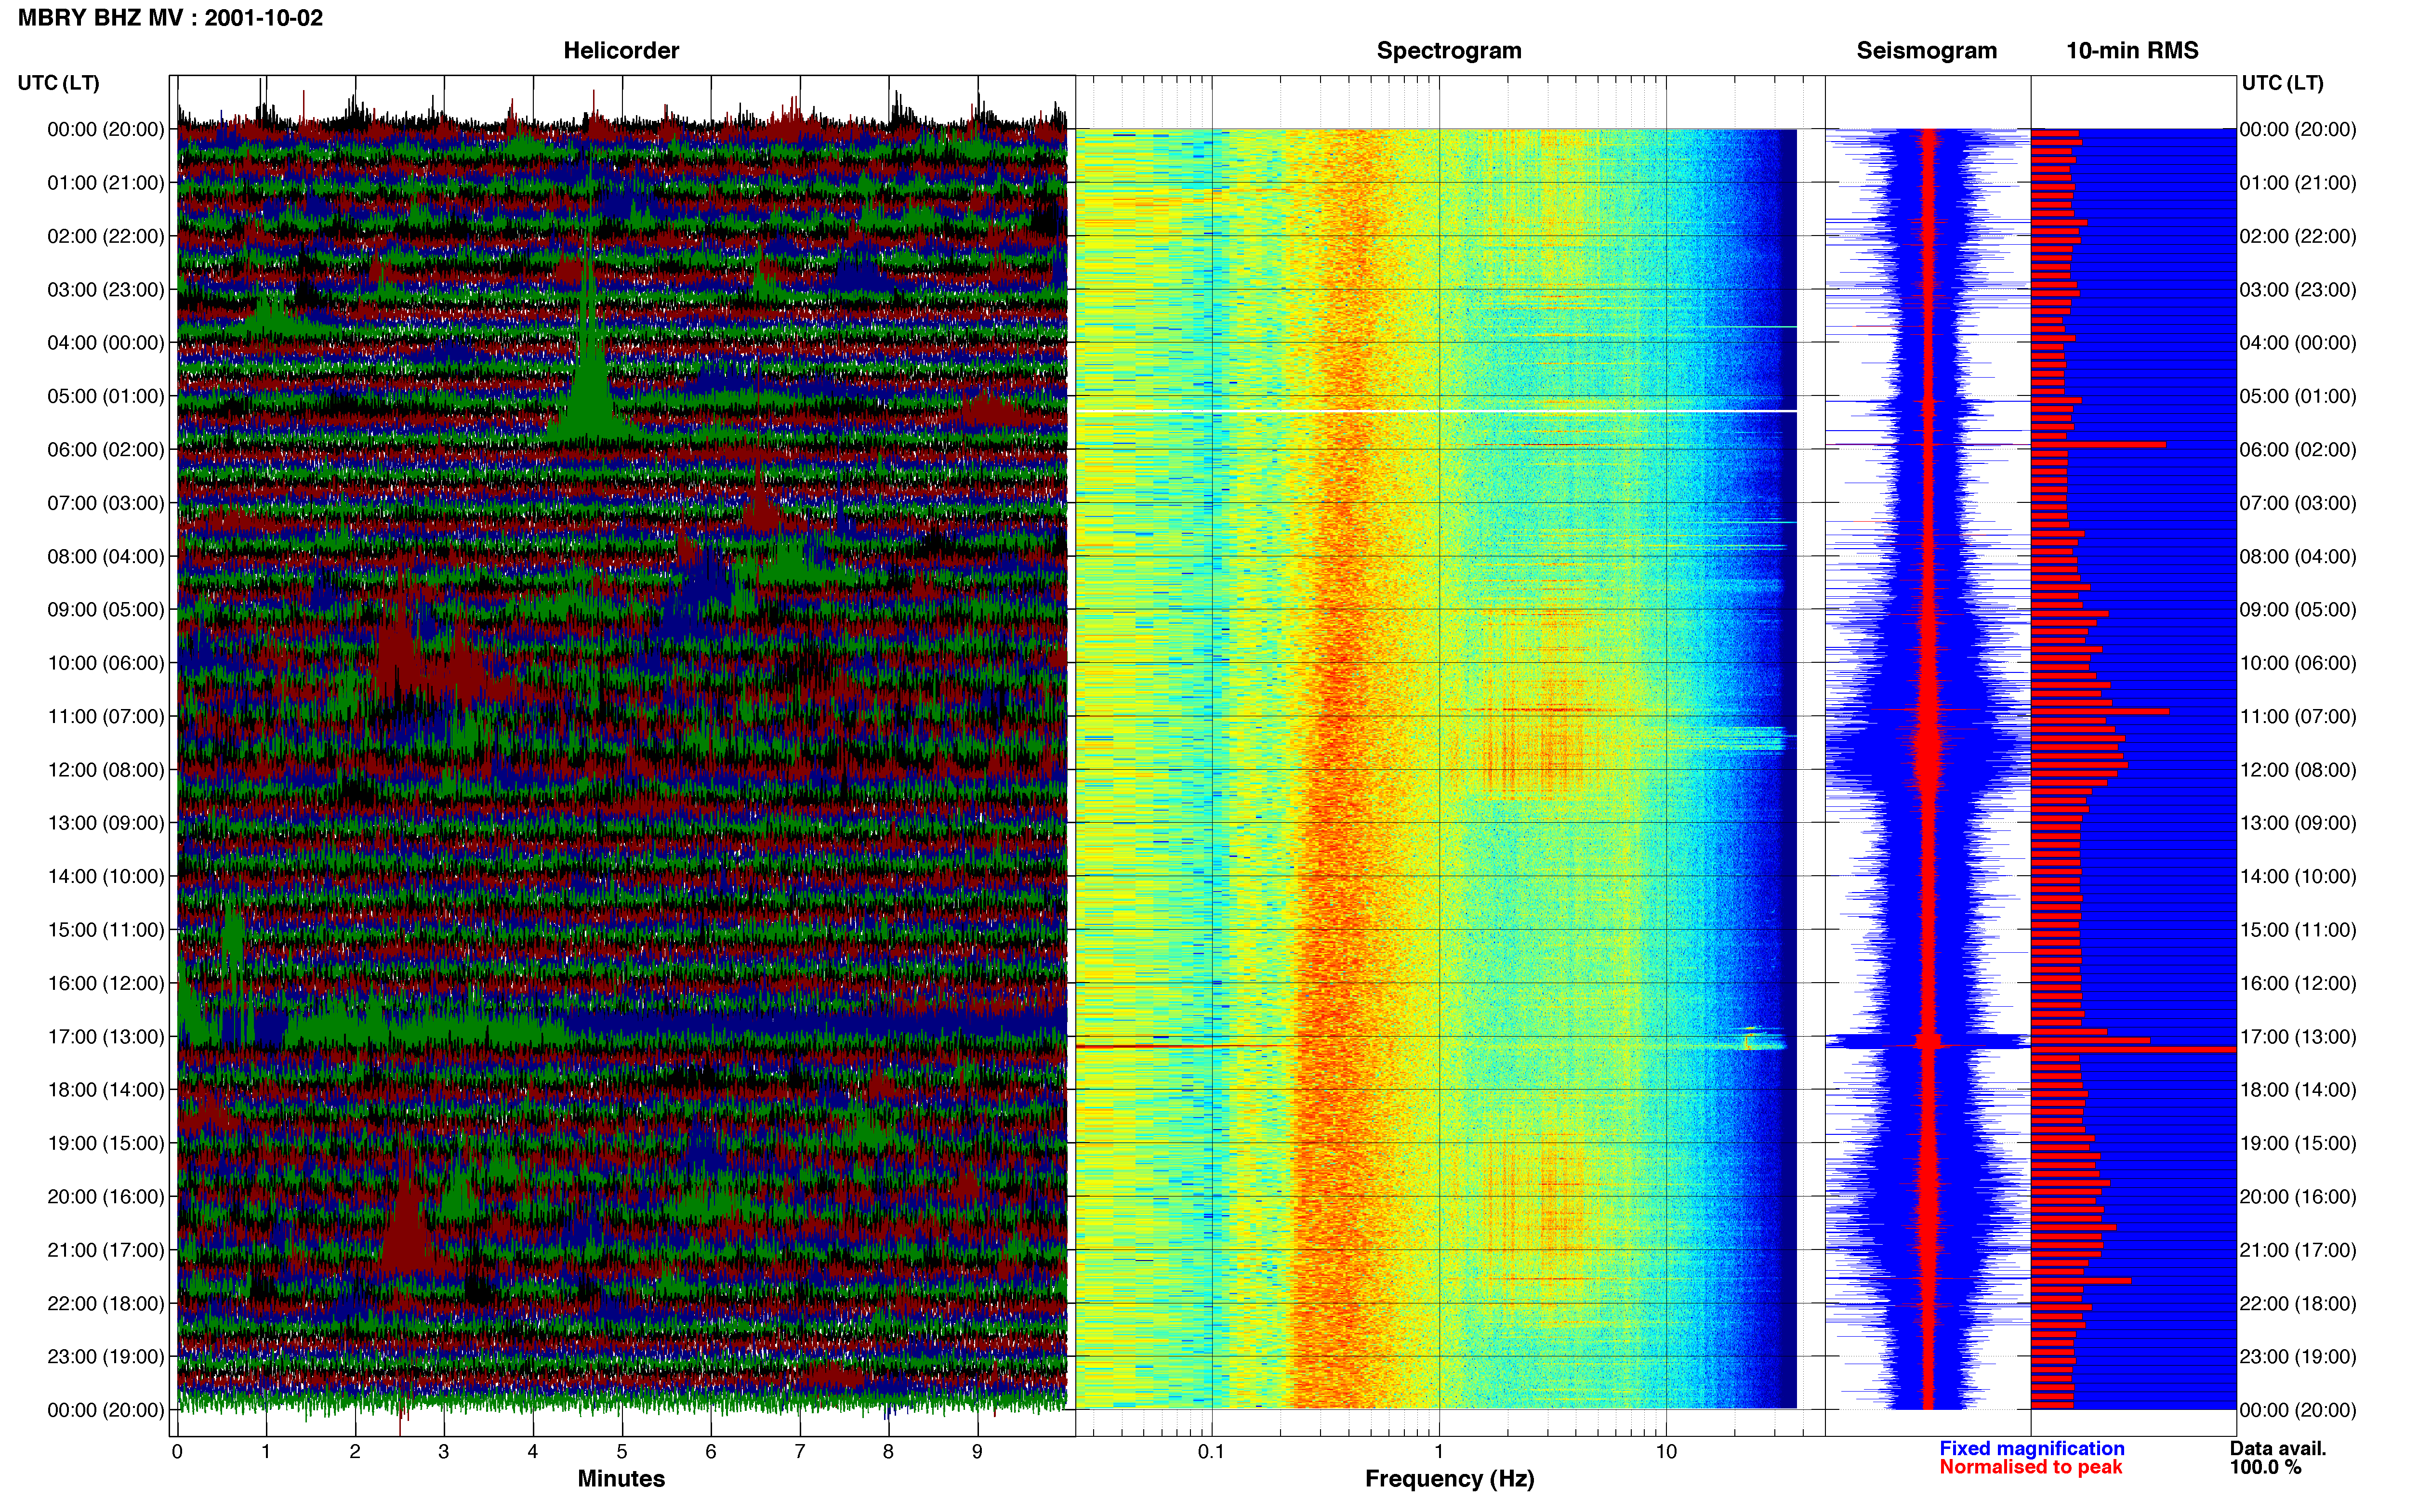Click the 'Normalised to peak' legend text
Viewport: 2418px width, 1512px height.
(2030, 1467)
